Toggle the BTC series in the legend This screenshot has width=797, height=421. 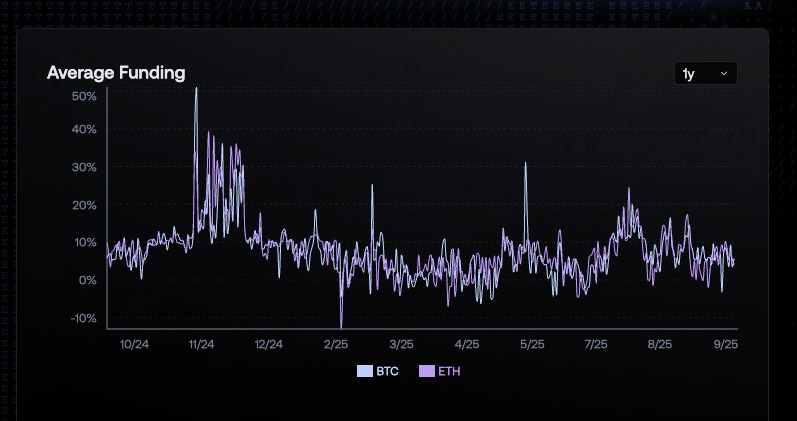click(x=378, y=371)
